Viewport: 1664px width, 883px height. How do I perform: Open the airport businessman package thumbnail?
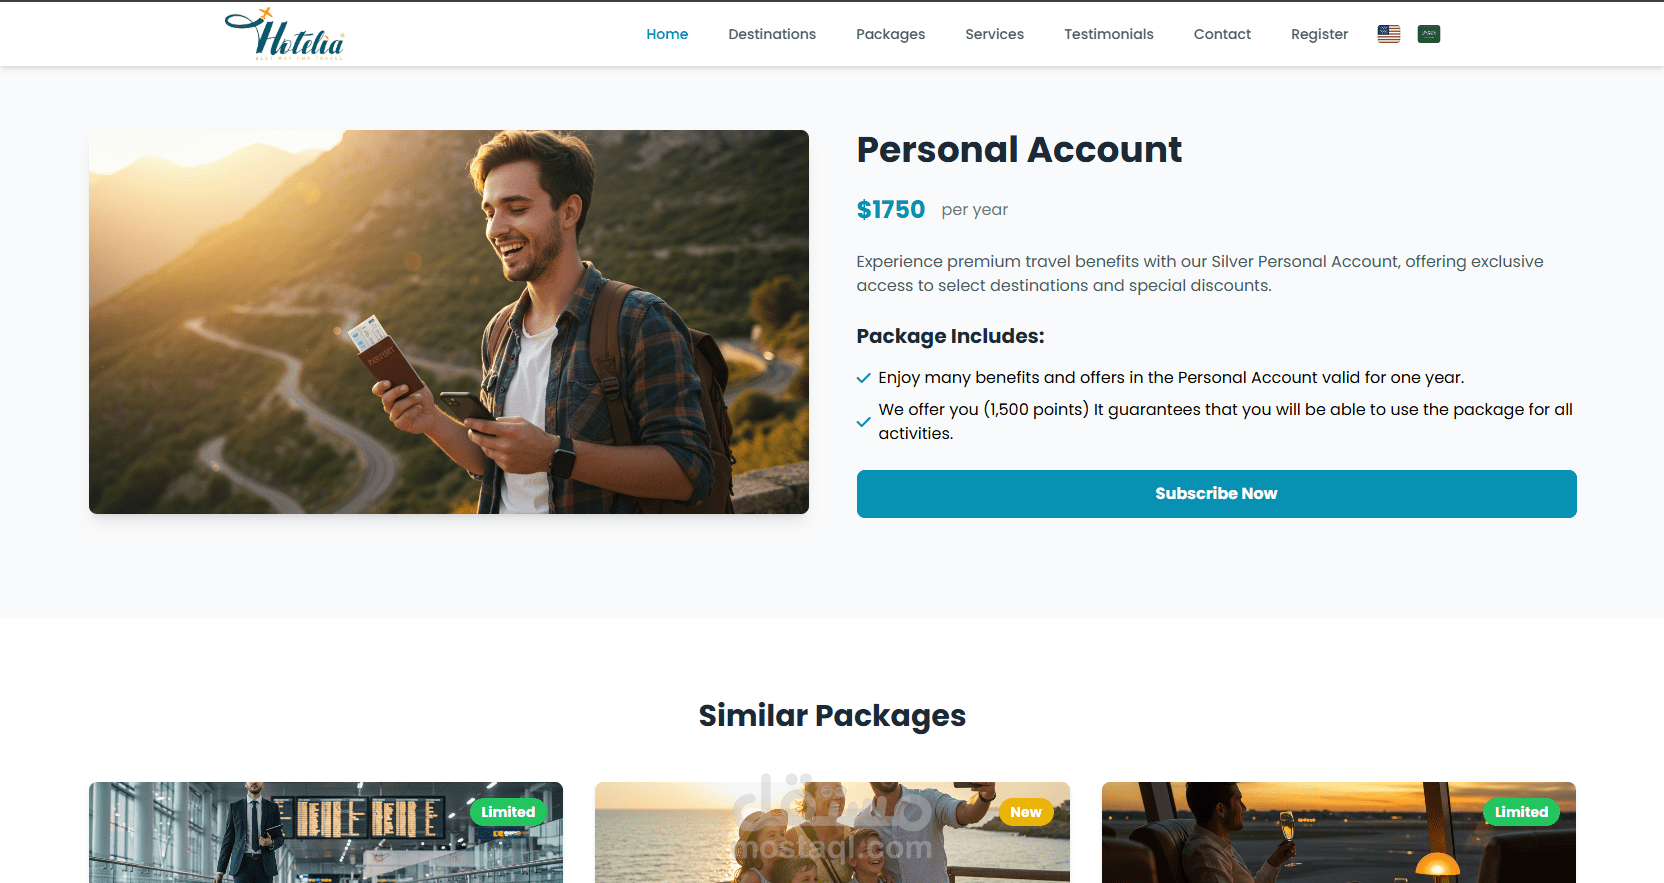pyautogui.click(x=326, y=832)
